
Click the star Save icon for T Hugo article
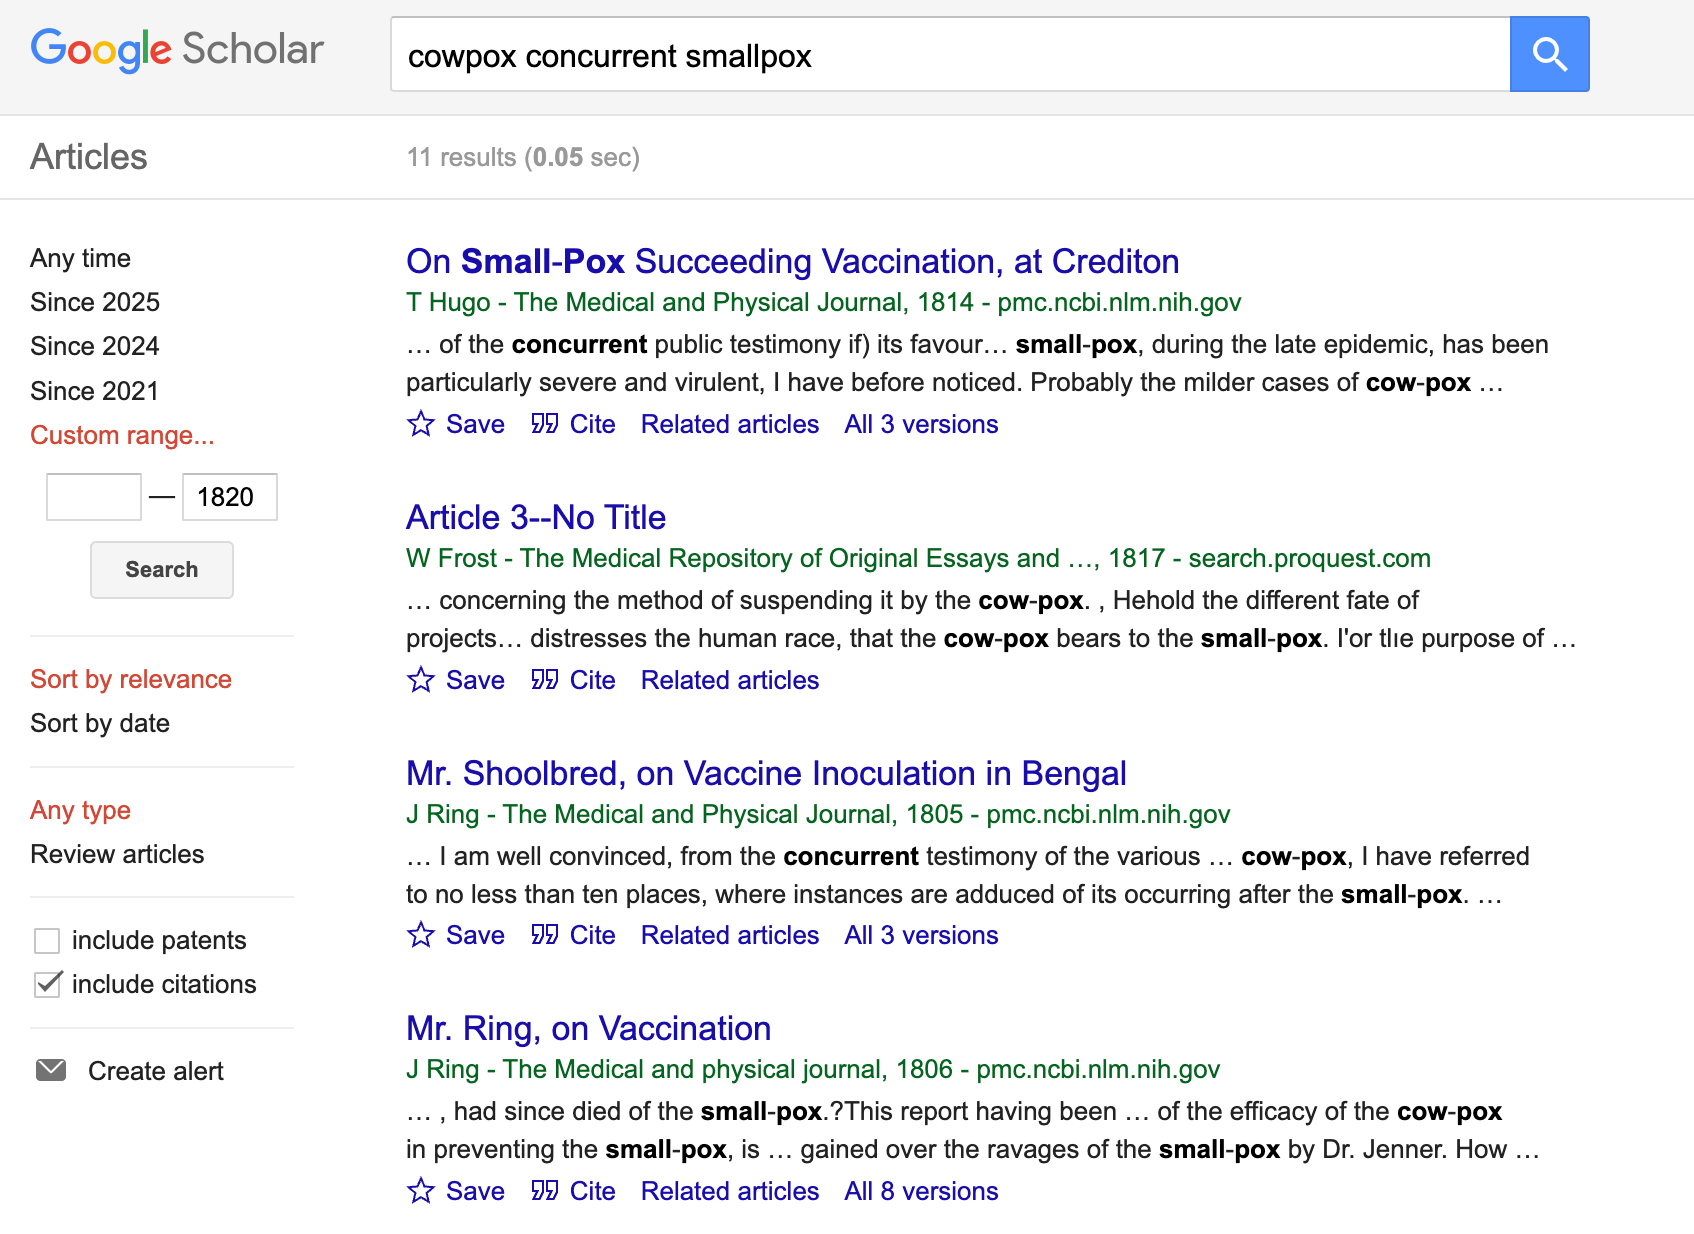point(421,424)
